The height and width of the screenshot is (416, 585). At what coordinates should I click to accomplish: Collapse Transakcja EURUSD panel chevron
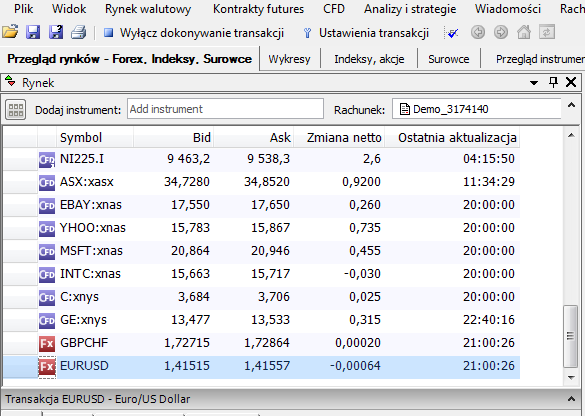tap(571, 399)
